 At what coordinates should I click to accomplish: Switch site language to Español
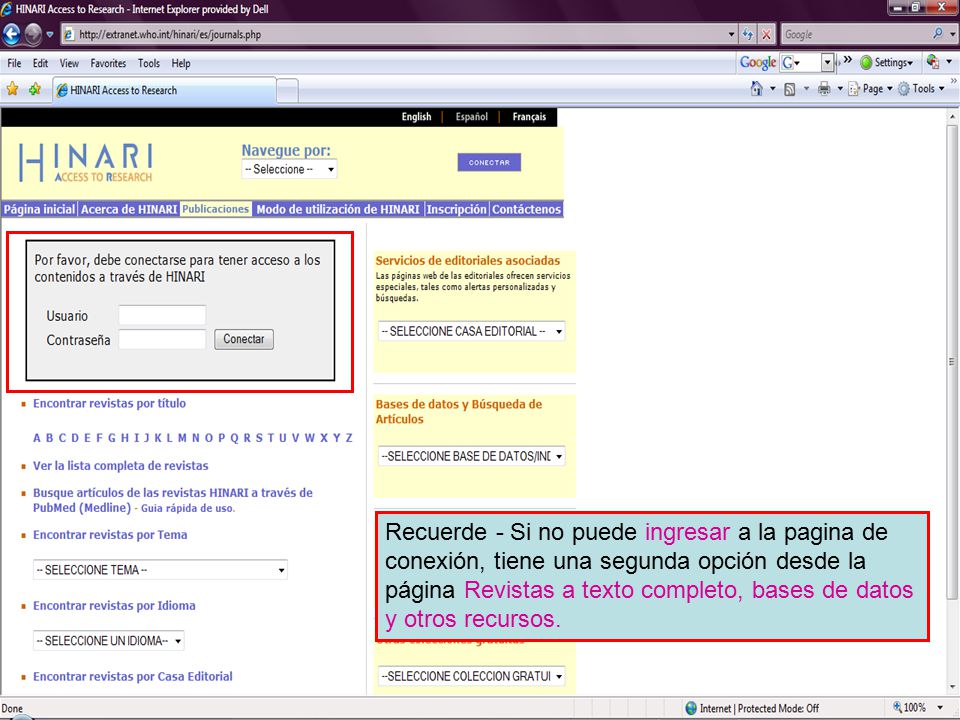pos(471,117)
